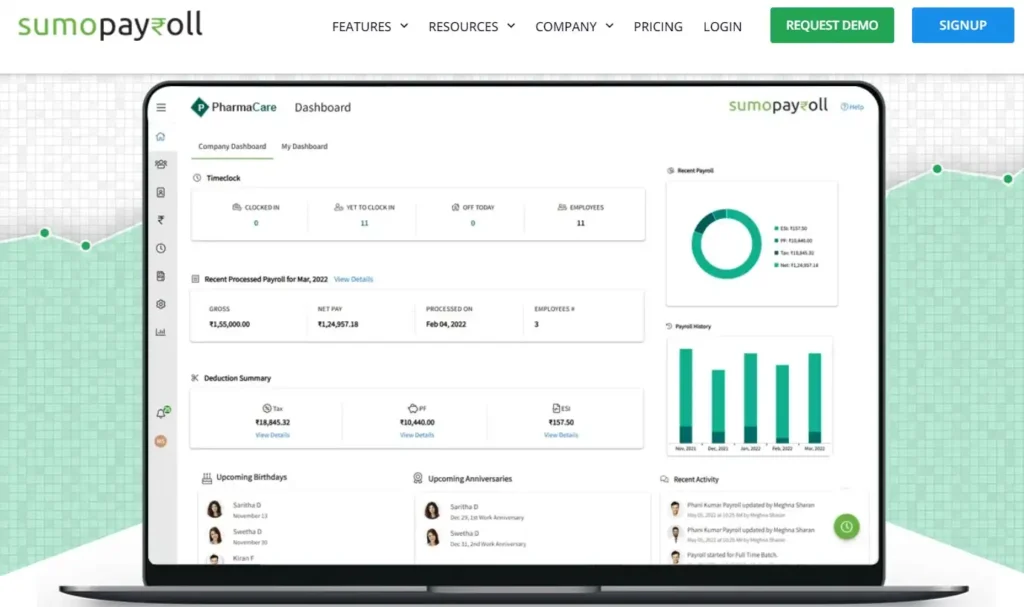Expand the FEATURES dropdown chevron

[x=404, y=25]
